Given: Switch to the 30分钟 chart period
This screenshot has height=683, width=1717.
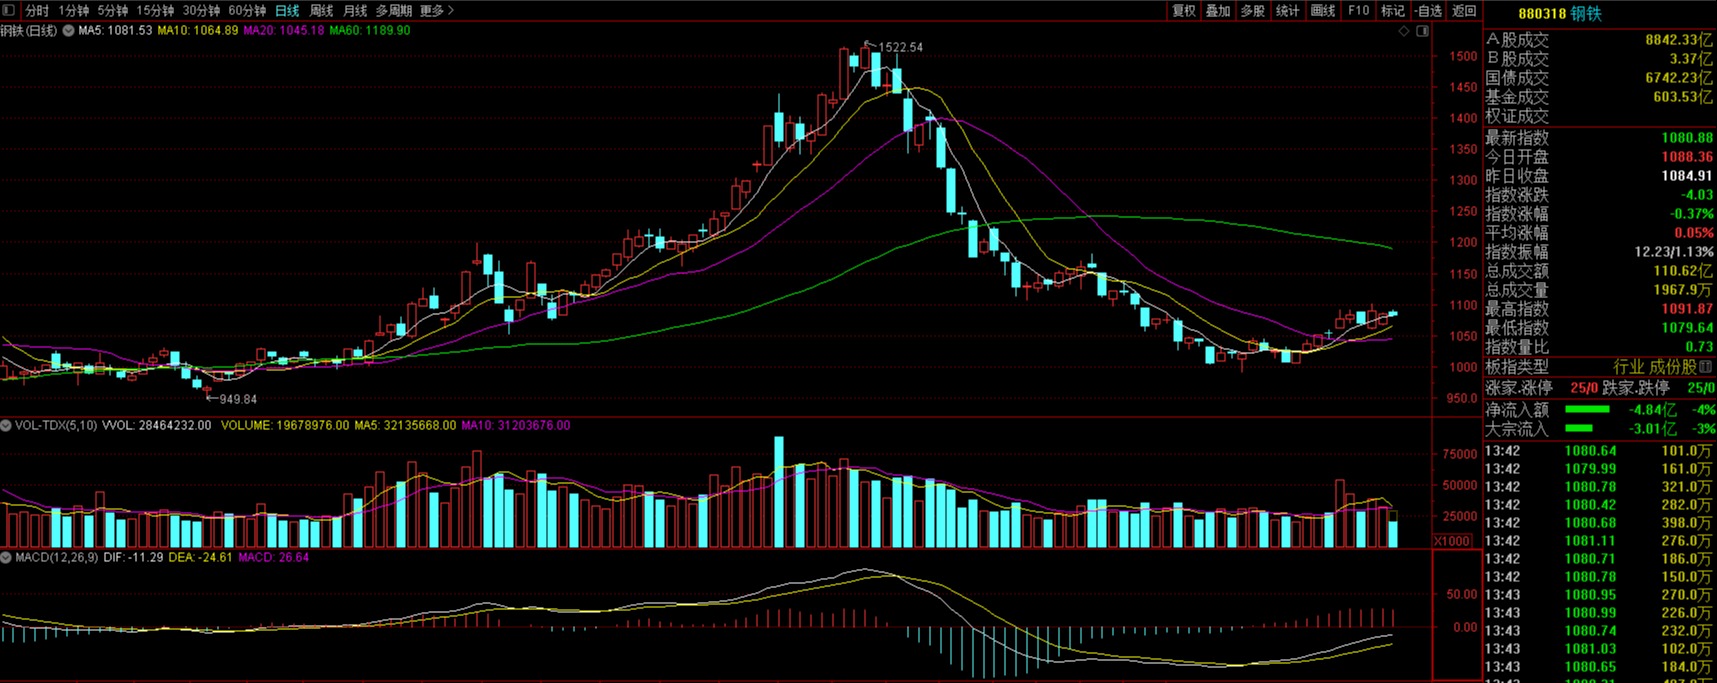Looking at the screenshot, I should (201, 11).
